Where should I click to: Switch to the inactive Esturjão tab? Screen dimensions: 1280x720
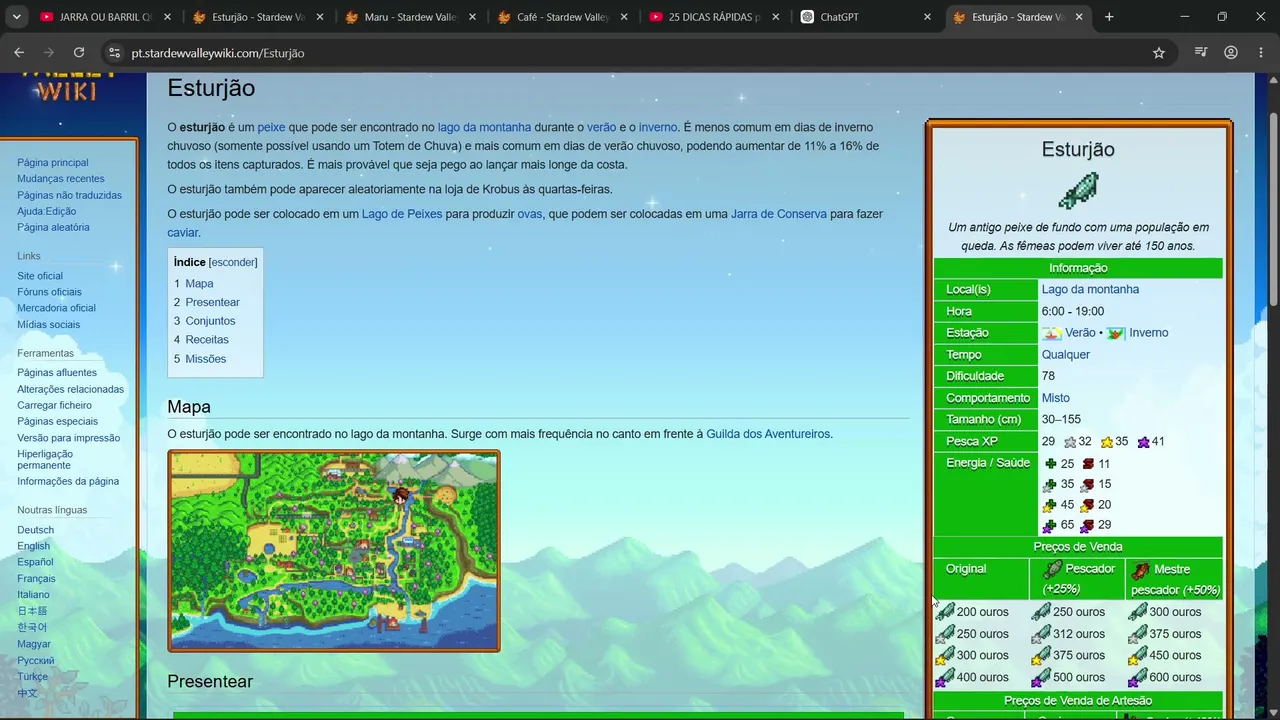click(x=256, y=17)
